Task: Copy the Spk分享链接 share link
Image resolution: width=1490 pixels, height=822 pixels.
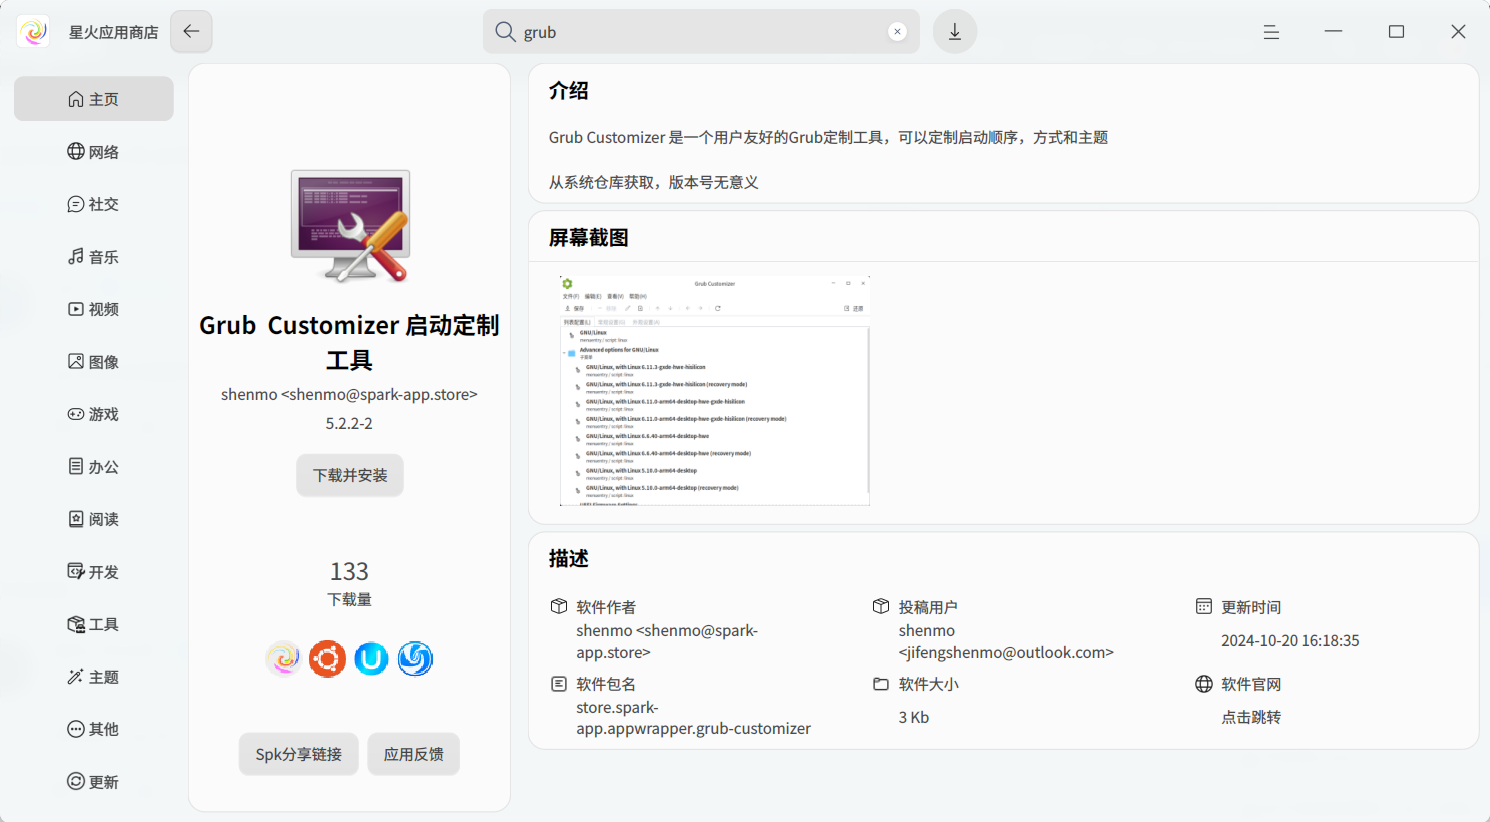Action: click(299, 754)
